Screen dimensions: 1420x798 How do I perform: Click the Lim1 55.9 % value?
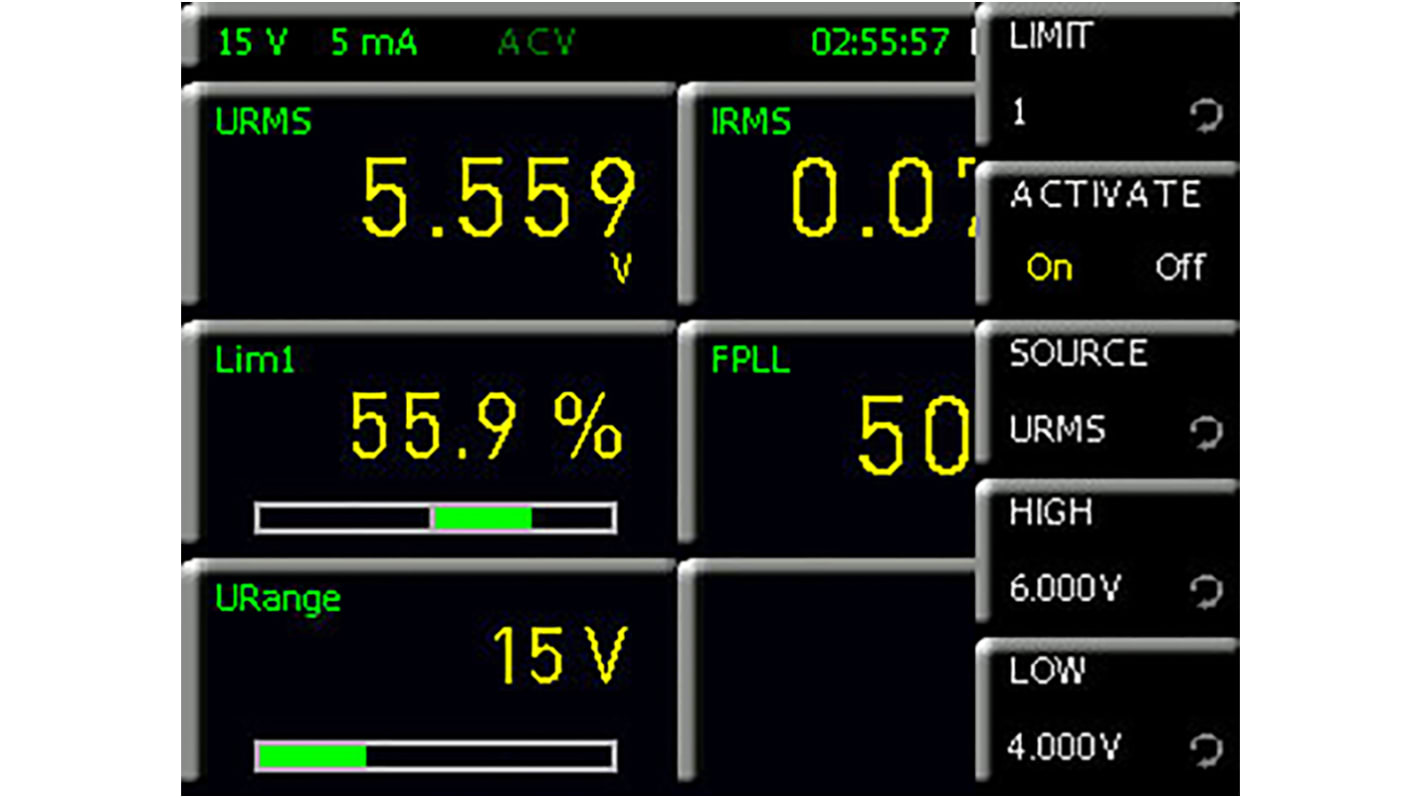click(486, 426)
